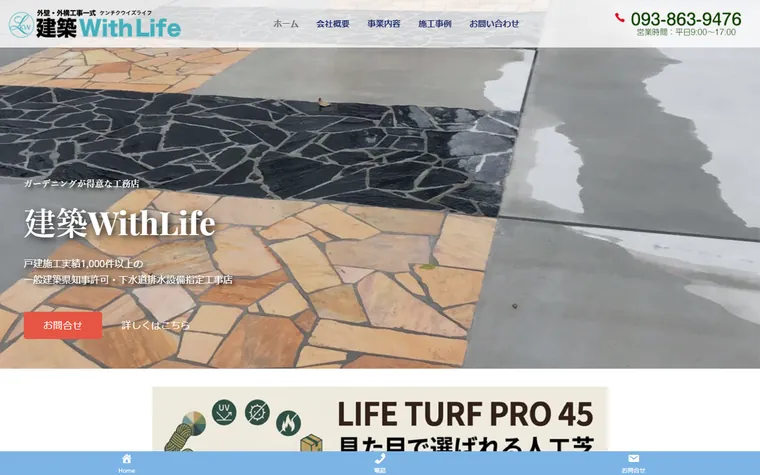Viewport: 760px width, 475px height.
Task: Click the text 営業時間：平日9:00～17:00
Action: (x=686, y=32)
